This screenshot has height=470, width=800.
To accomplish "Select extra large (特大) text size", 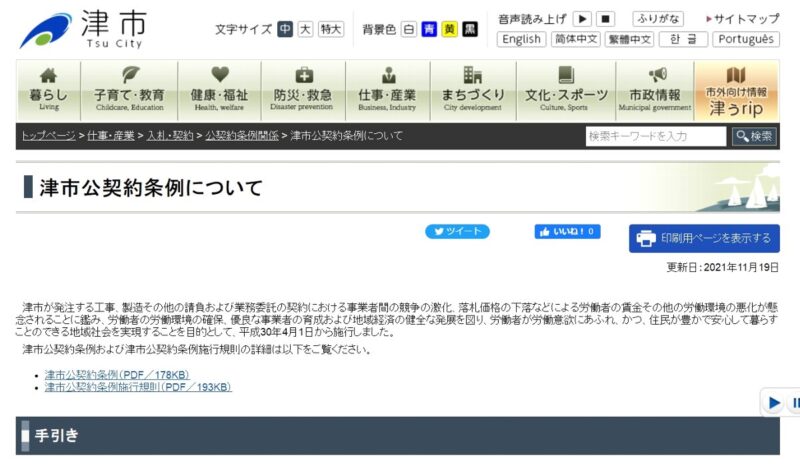I will pyautogui.click(x=331, y=29).
